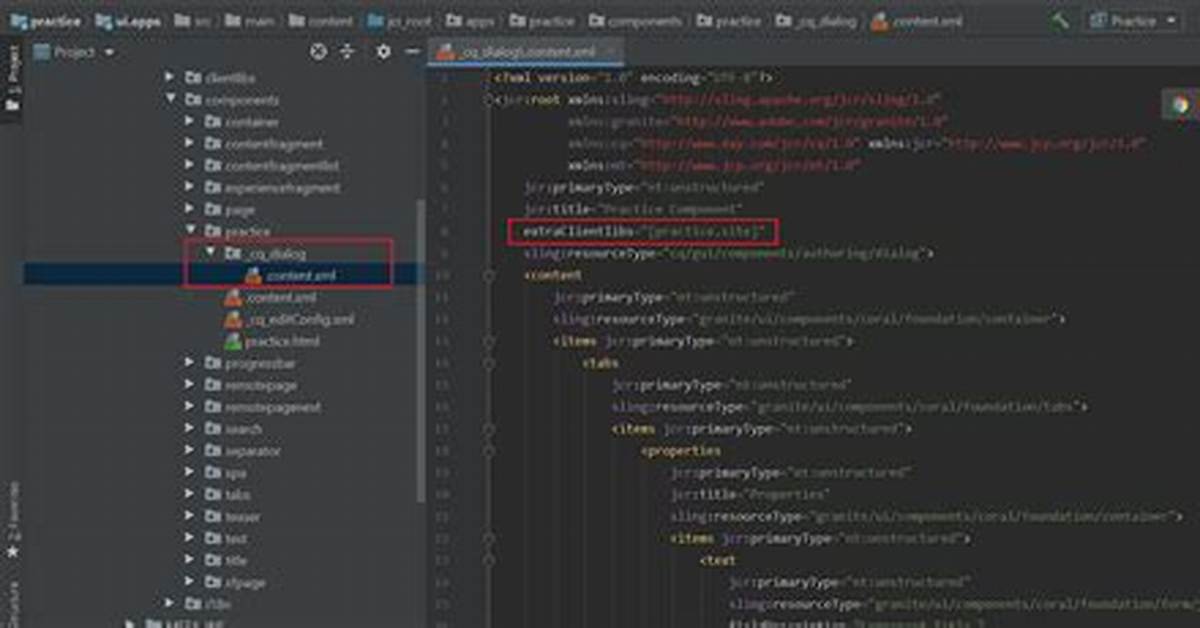Click the folder icon next to progressbar
Viewport: 1200px width, 628px height.
(x=213, y=363)
